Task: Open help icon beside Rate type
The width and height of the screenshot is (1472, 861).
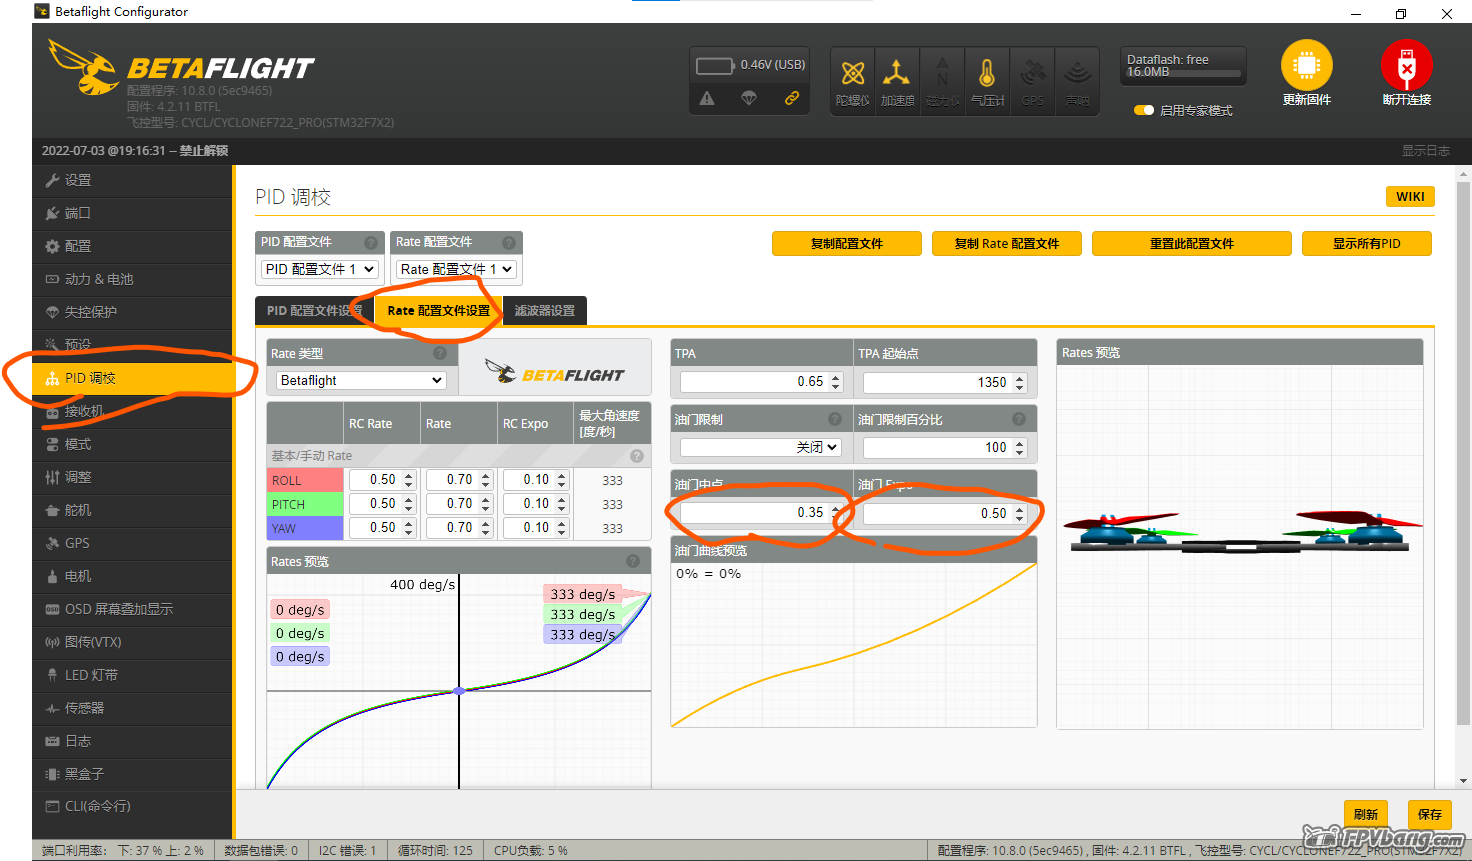Action: 440,353
